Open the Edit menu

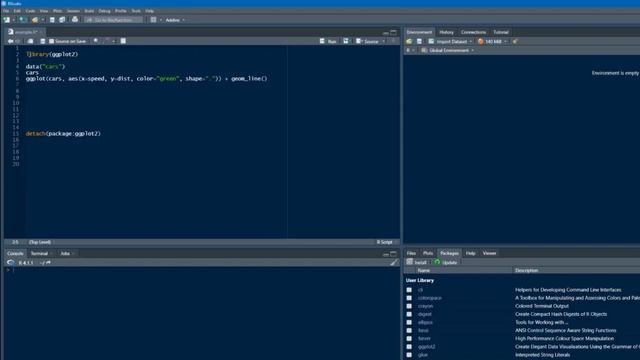(17, 11)
